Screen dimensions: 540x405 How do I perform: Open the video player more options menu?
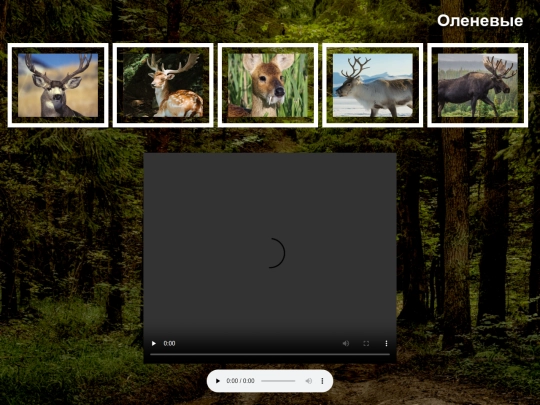(386, 343)
